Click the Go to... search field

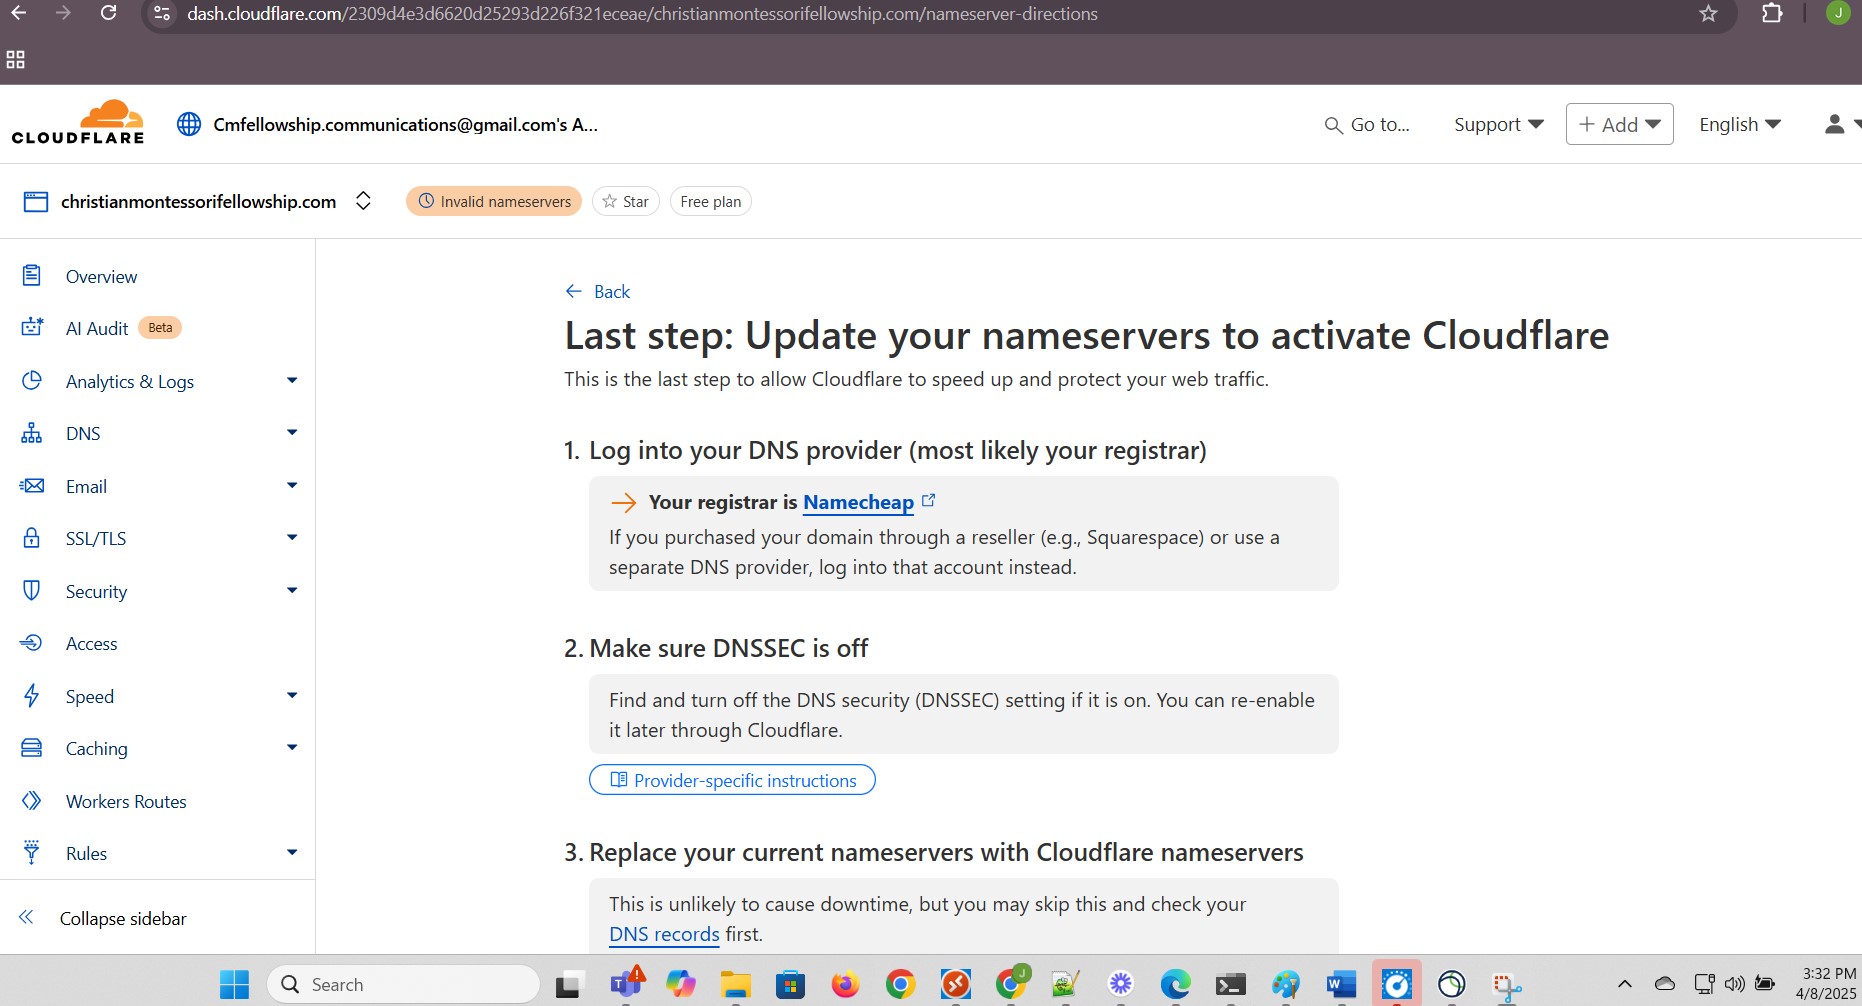click(x=1368, y=124)
